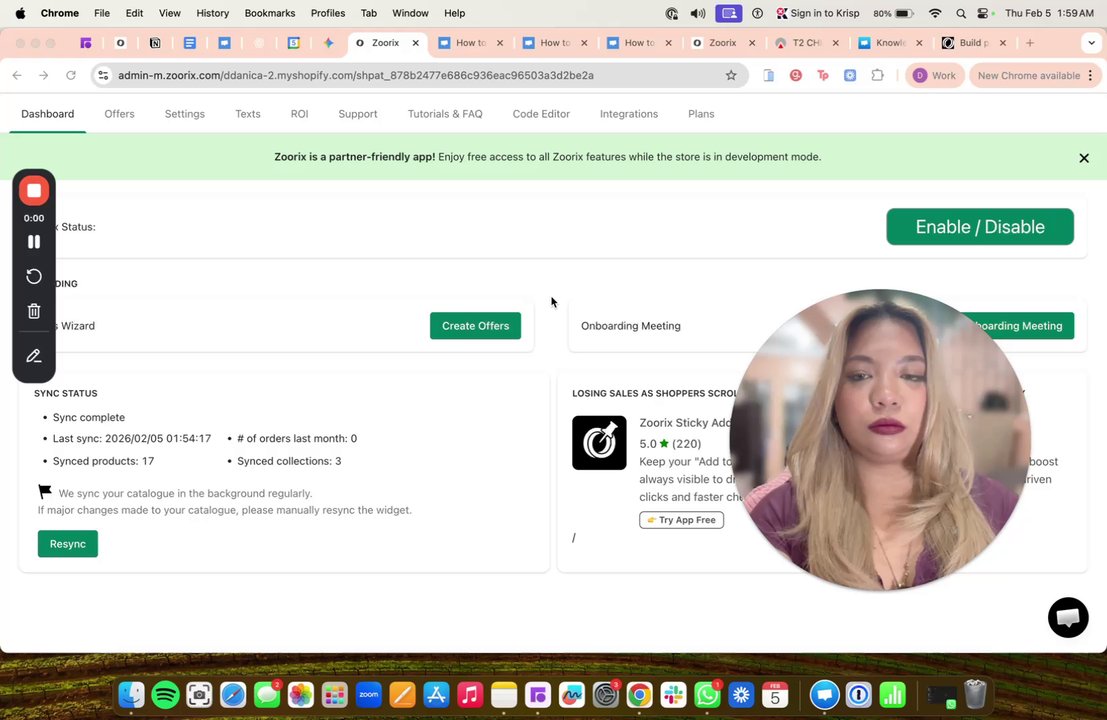This screenshot has height=720, width=1107.
Task: Open the Notion pinned tab
Action: click(x=155, y=43)
